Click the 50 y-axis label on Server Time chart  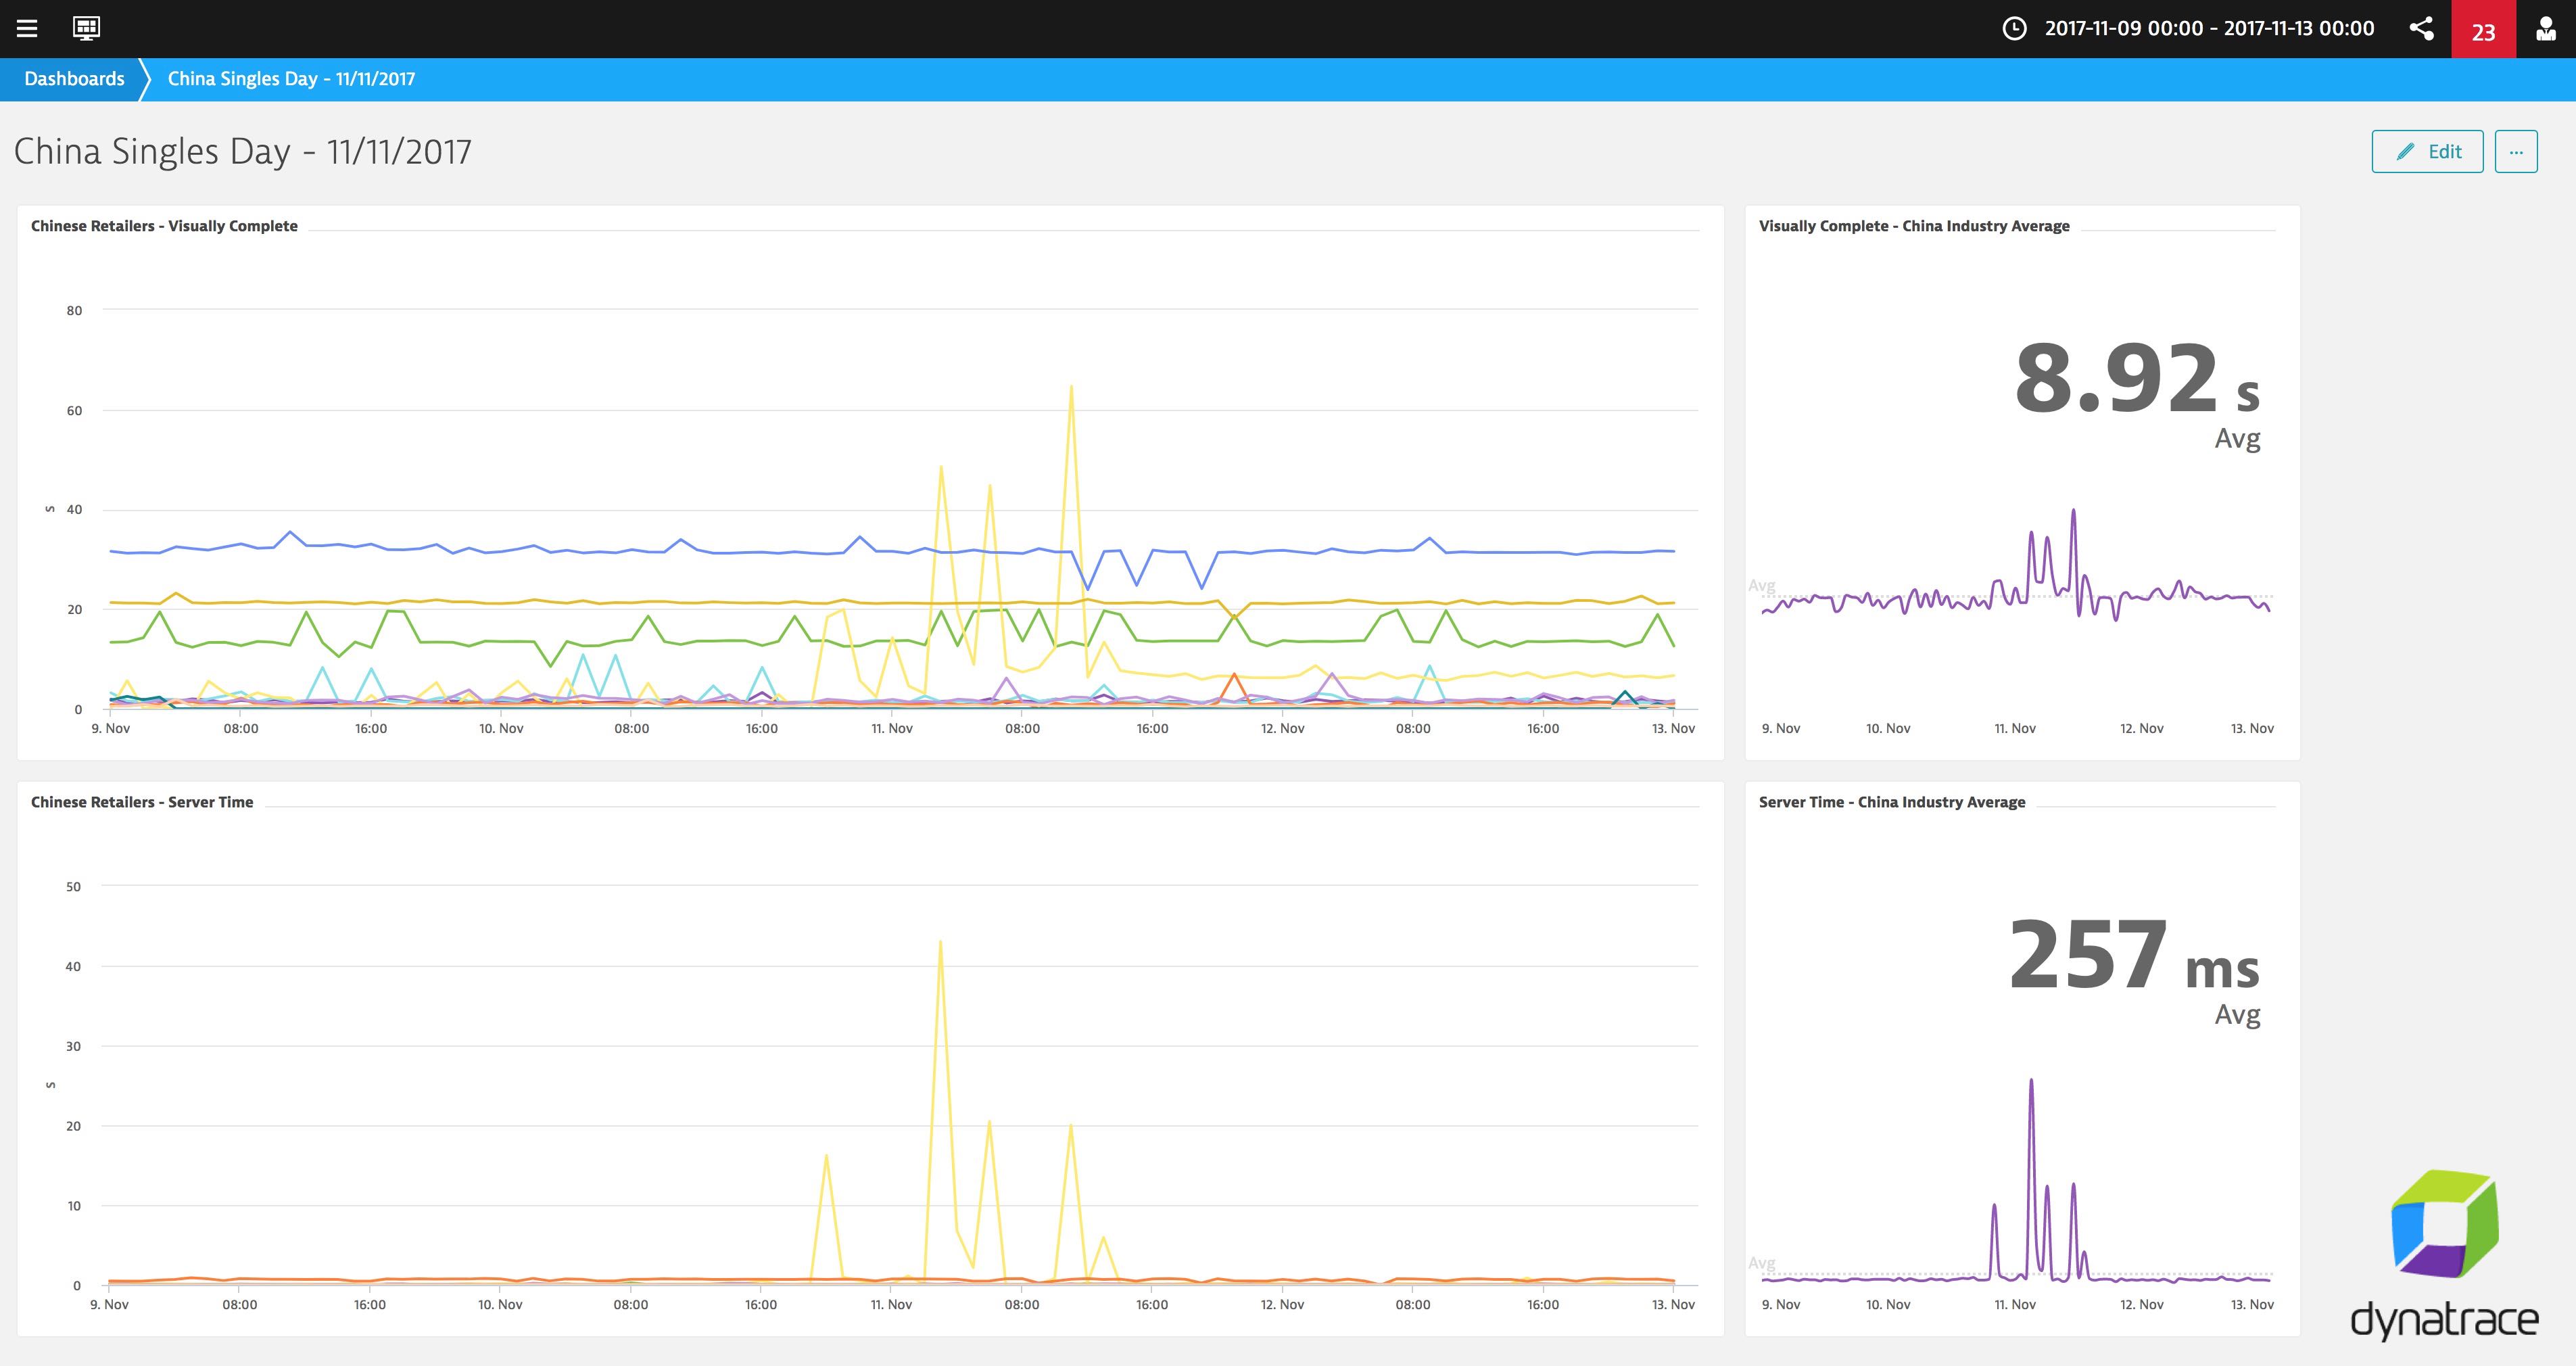73,886
